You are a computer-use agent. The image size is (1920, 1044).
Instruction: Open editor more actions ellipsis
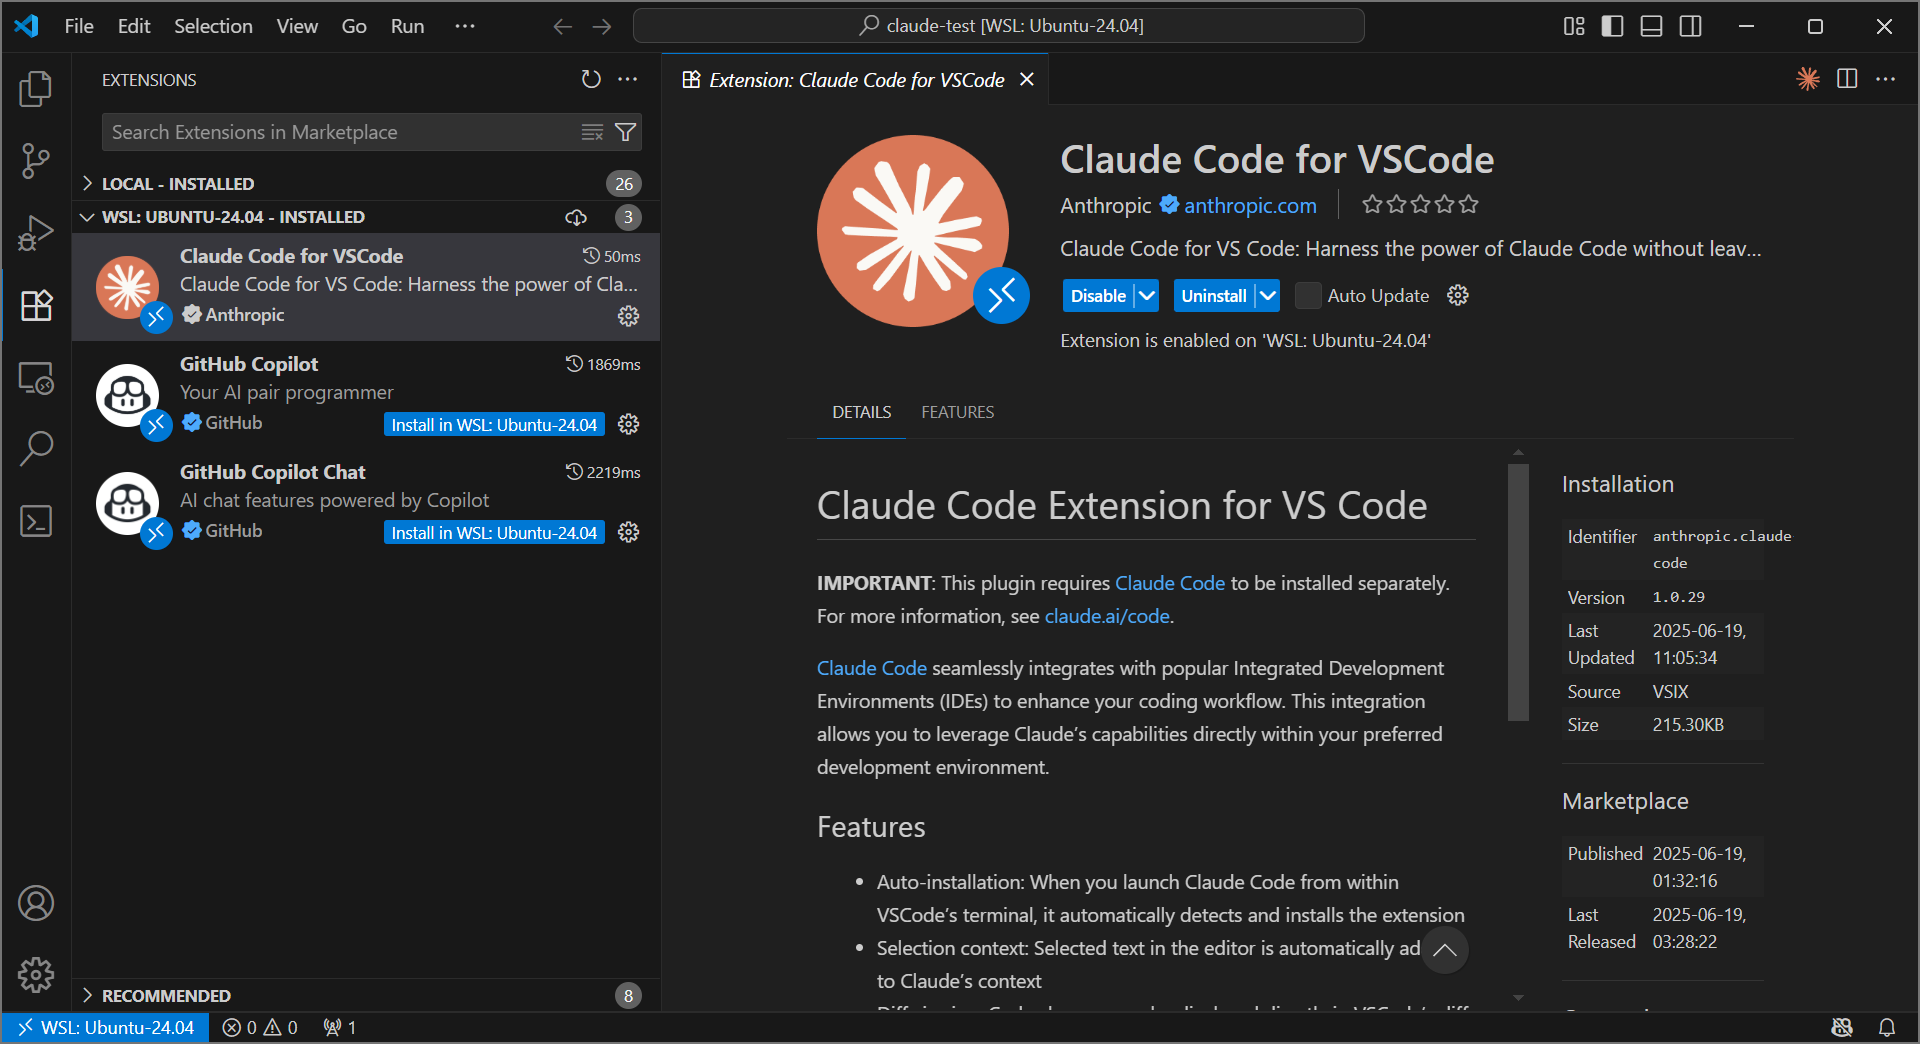coord(1886,79)
